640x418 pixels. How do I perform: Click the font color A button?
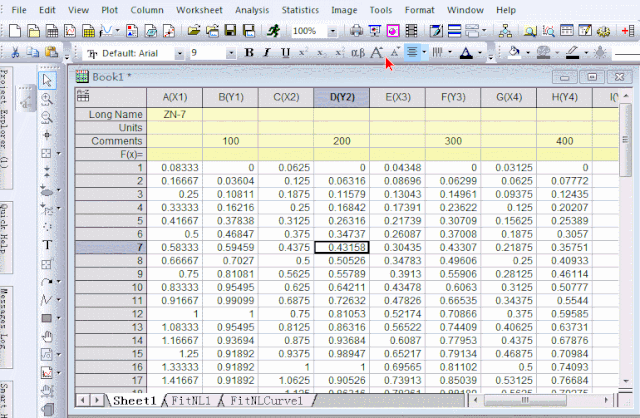466,52
